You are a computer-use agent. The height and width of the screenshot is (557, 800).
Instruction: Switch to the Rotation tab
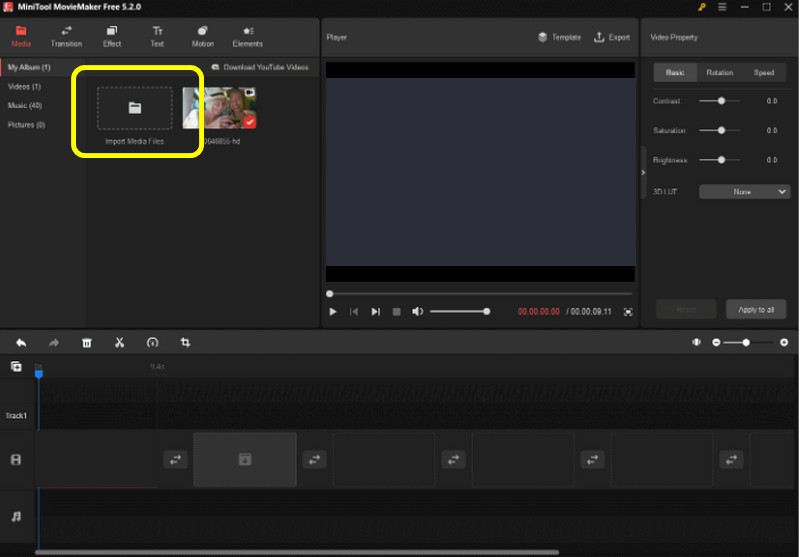(719, 73)
